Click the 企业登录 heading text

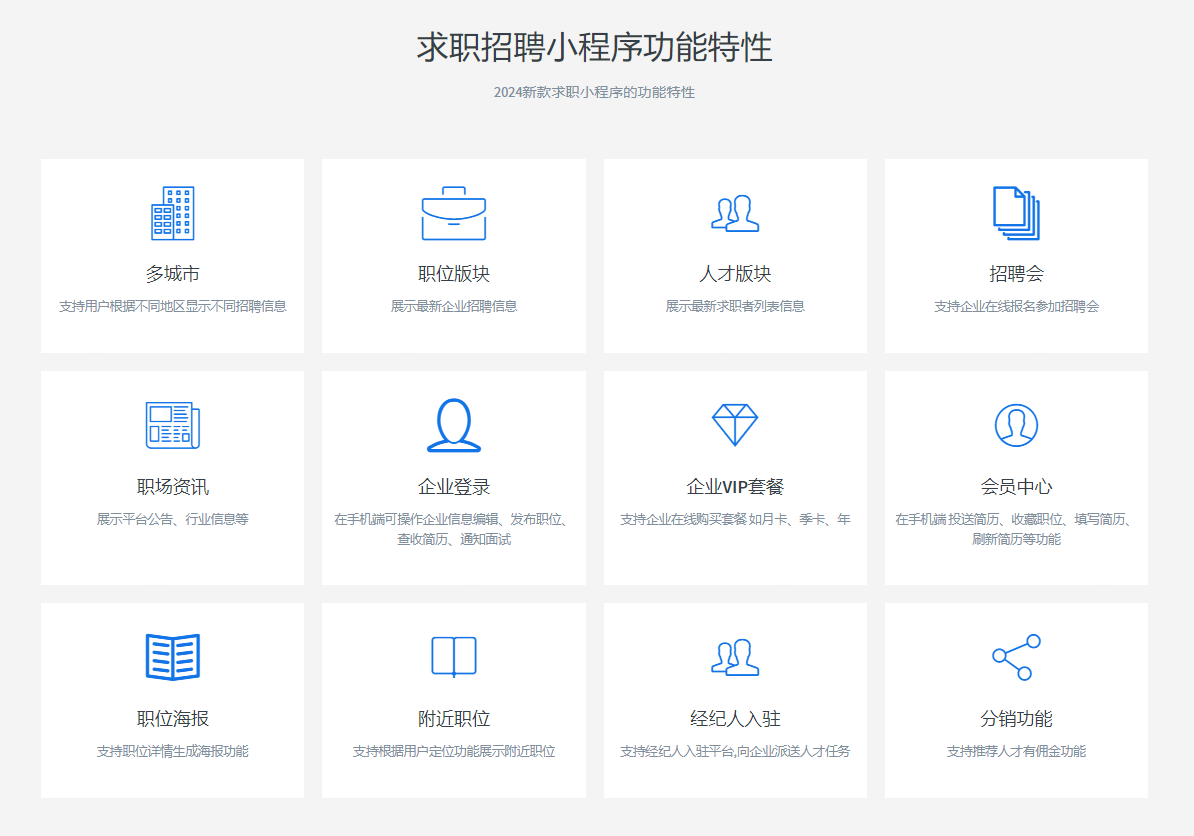(x=453, y=487)
